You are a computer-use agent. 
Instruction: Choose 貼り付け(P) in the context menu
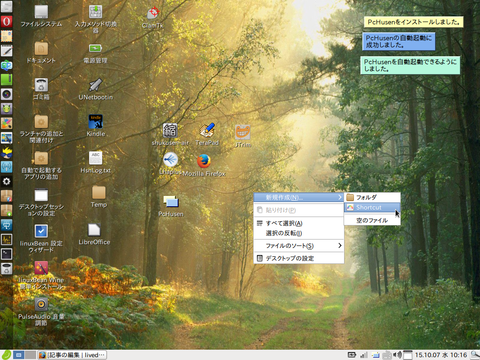tap(299, 210)
